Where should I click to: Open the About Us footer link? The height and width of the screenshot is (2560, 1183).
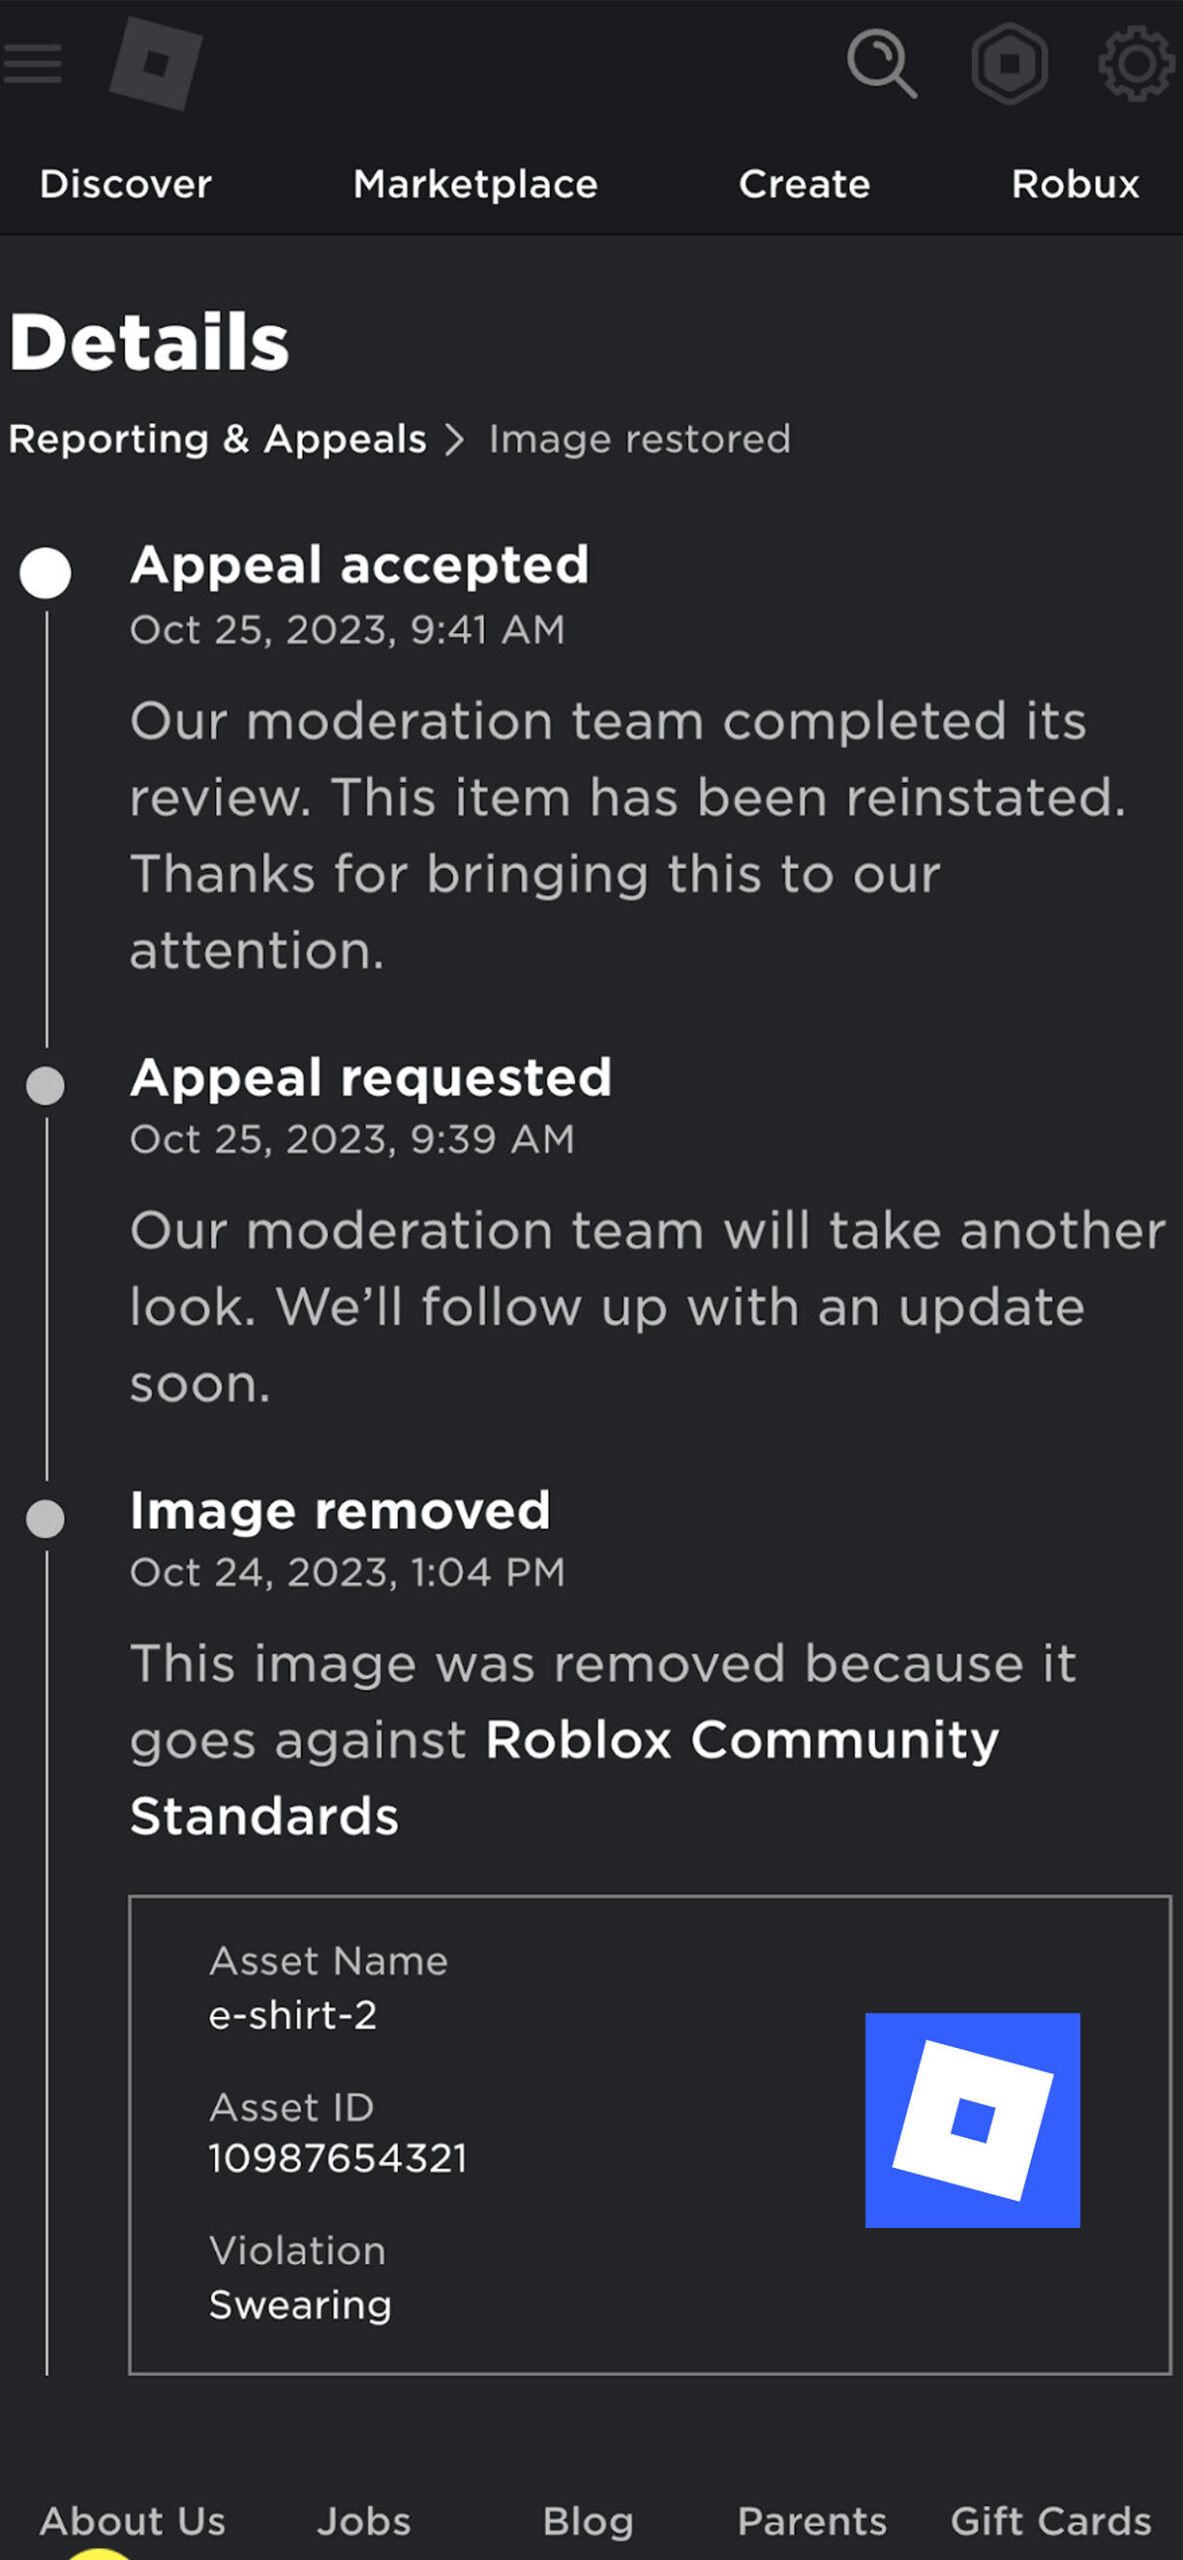click(136, 2521)
